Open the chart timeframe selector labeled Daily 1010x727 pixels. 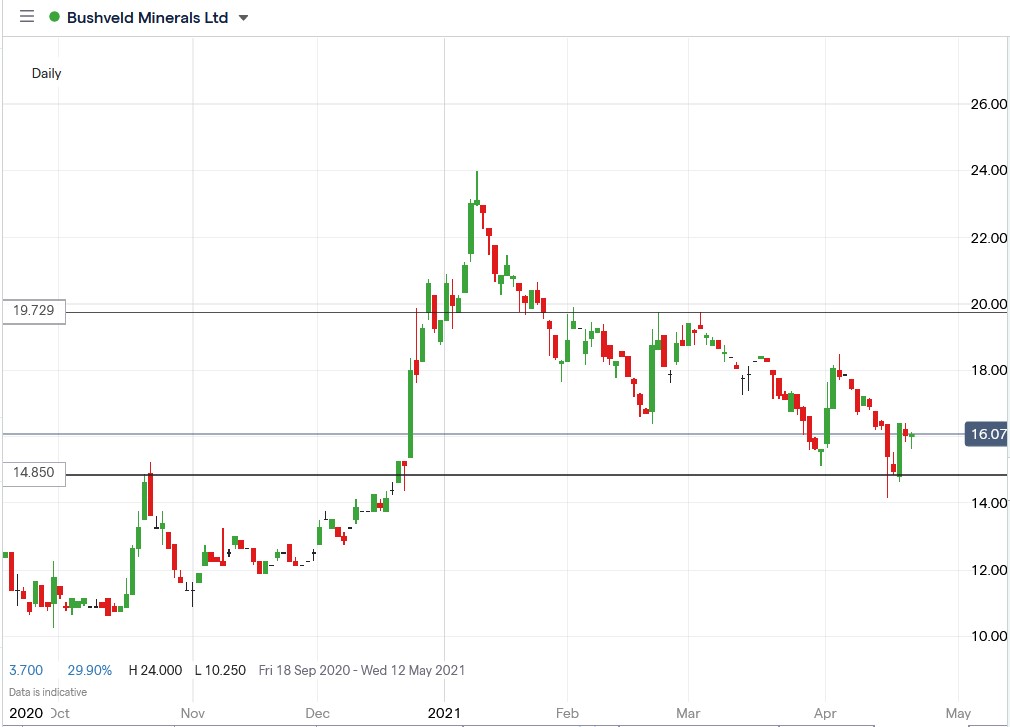click(46, 73)
